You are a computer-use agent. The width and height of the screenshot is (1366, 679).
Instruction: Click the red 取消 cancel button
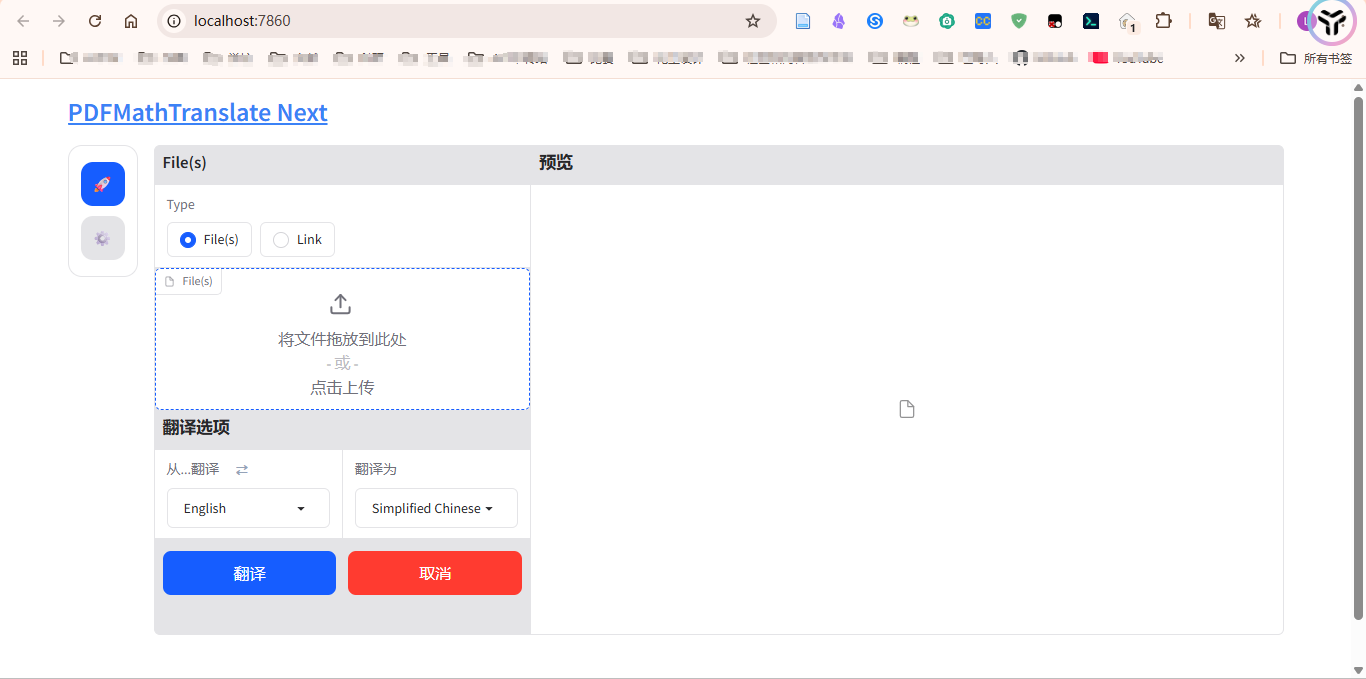click(435, 573)
